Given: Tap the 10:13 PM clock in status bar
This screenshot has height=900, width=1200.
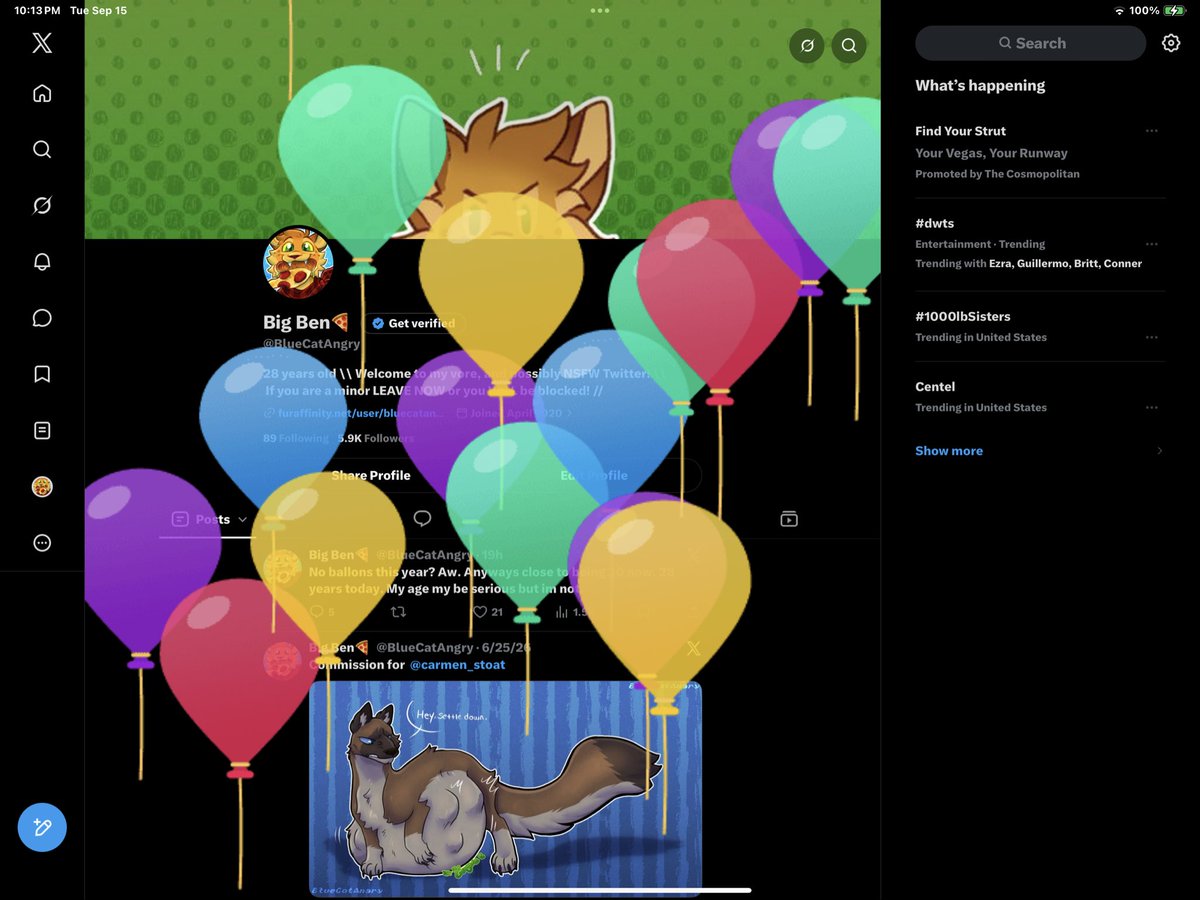Looking at the screenshot, I should (37, 10).
